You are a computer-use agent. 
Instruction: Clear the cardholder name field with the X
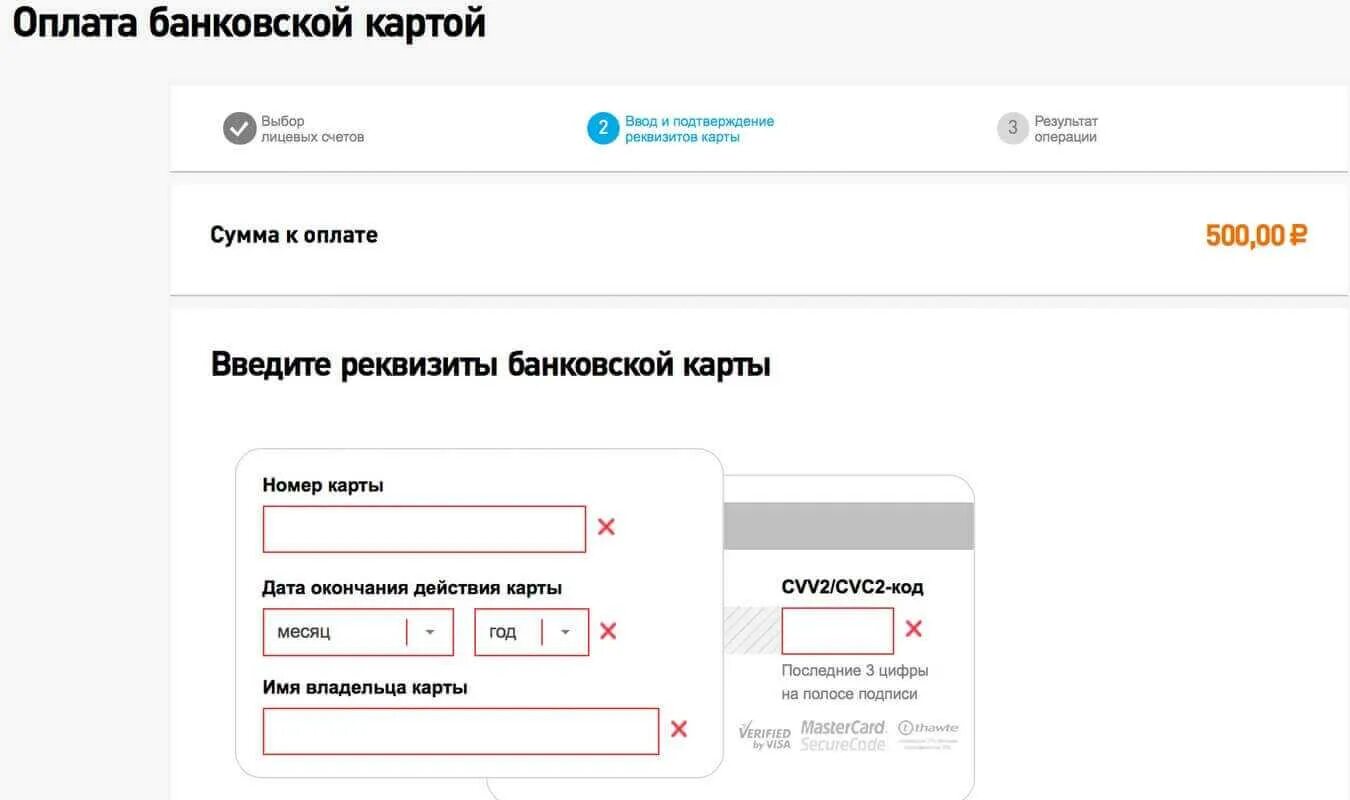[679, 730]
